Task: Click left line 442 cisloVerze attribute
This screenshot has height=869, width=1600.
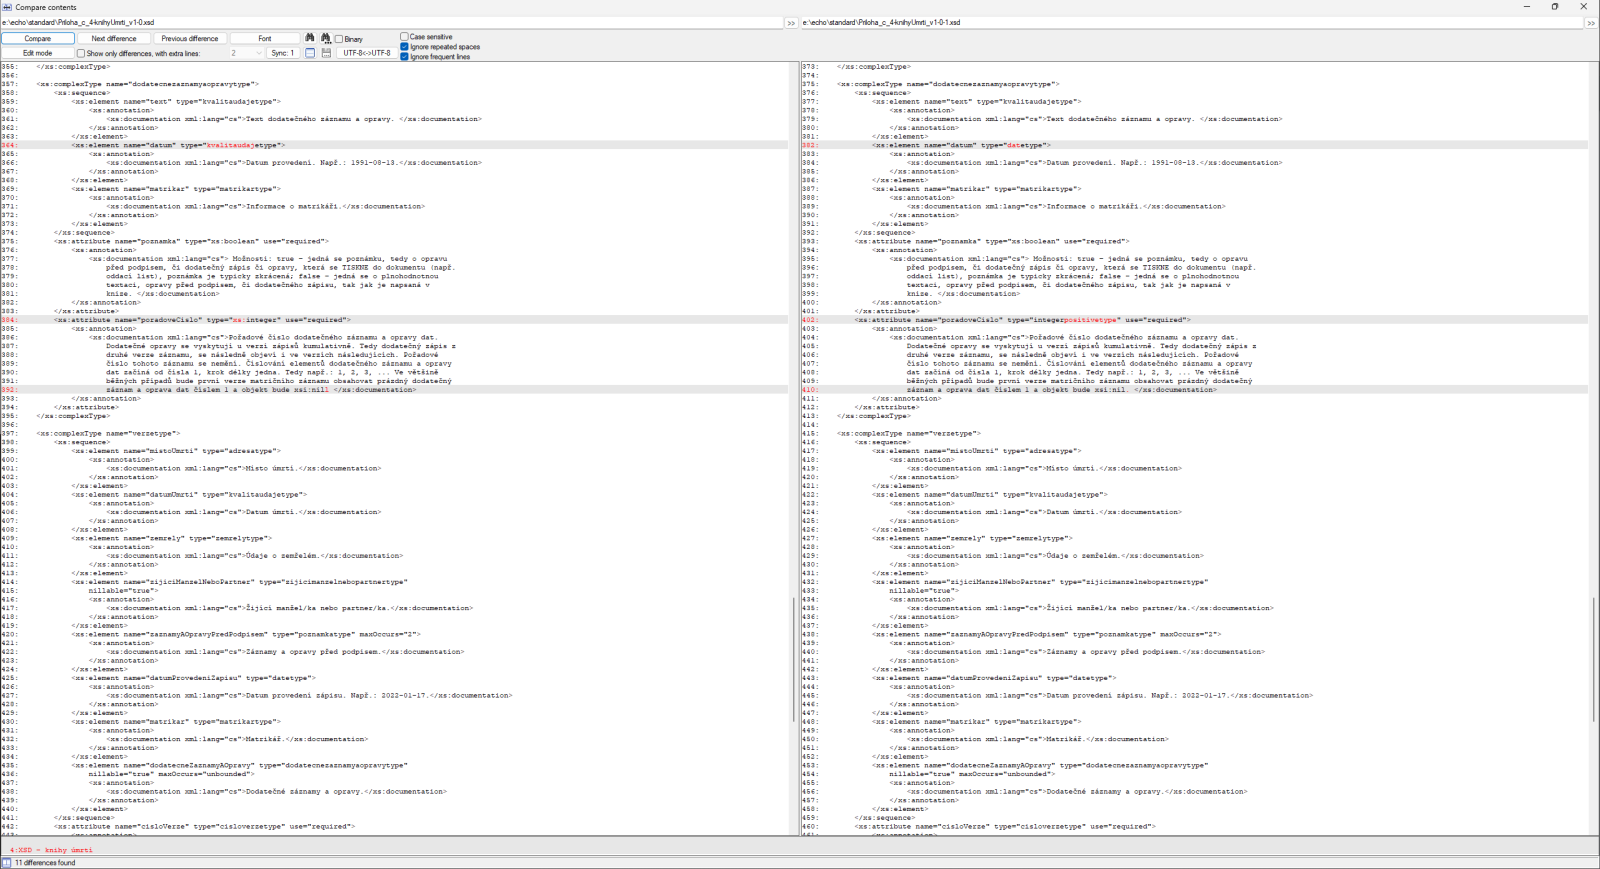Action: [204, 826]
